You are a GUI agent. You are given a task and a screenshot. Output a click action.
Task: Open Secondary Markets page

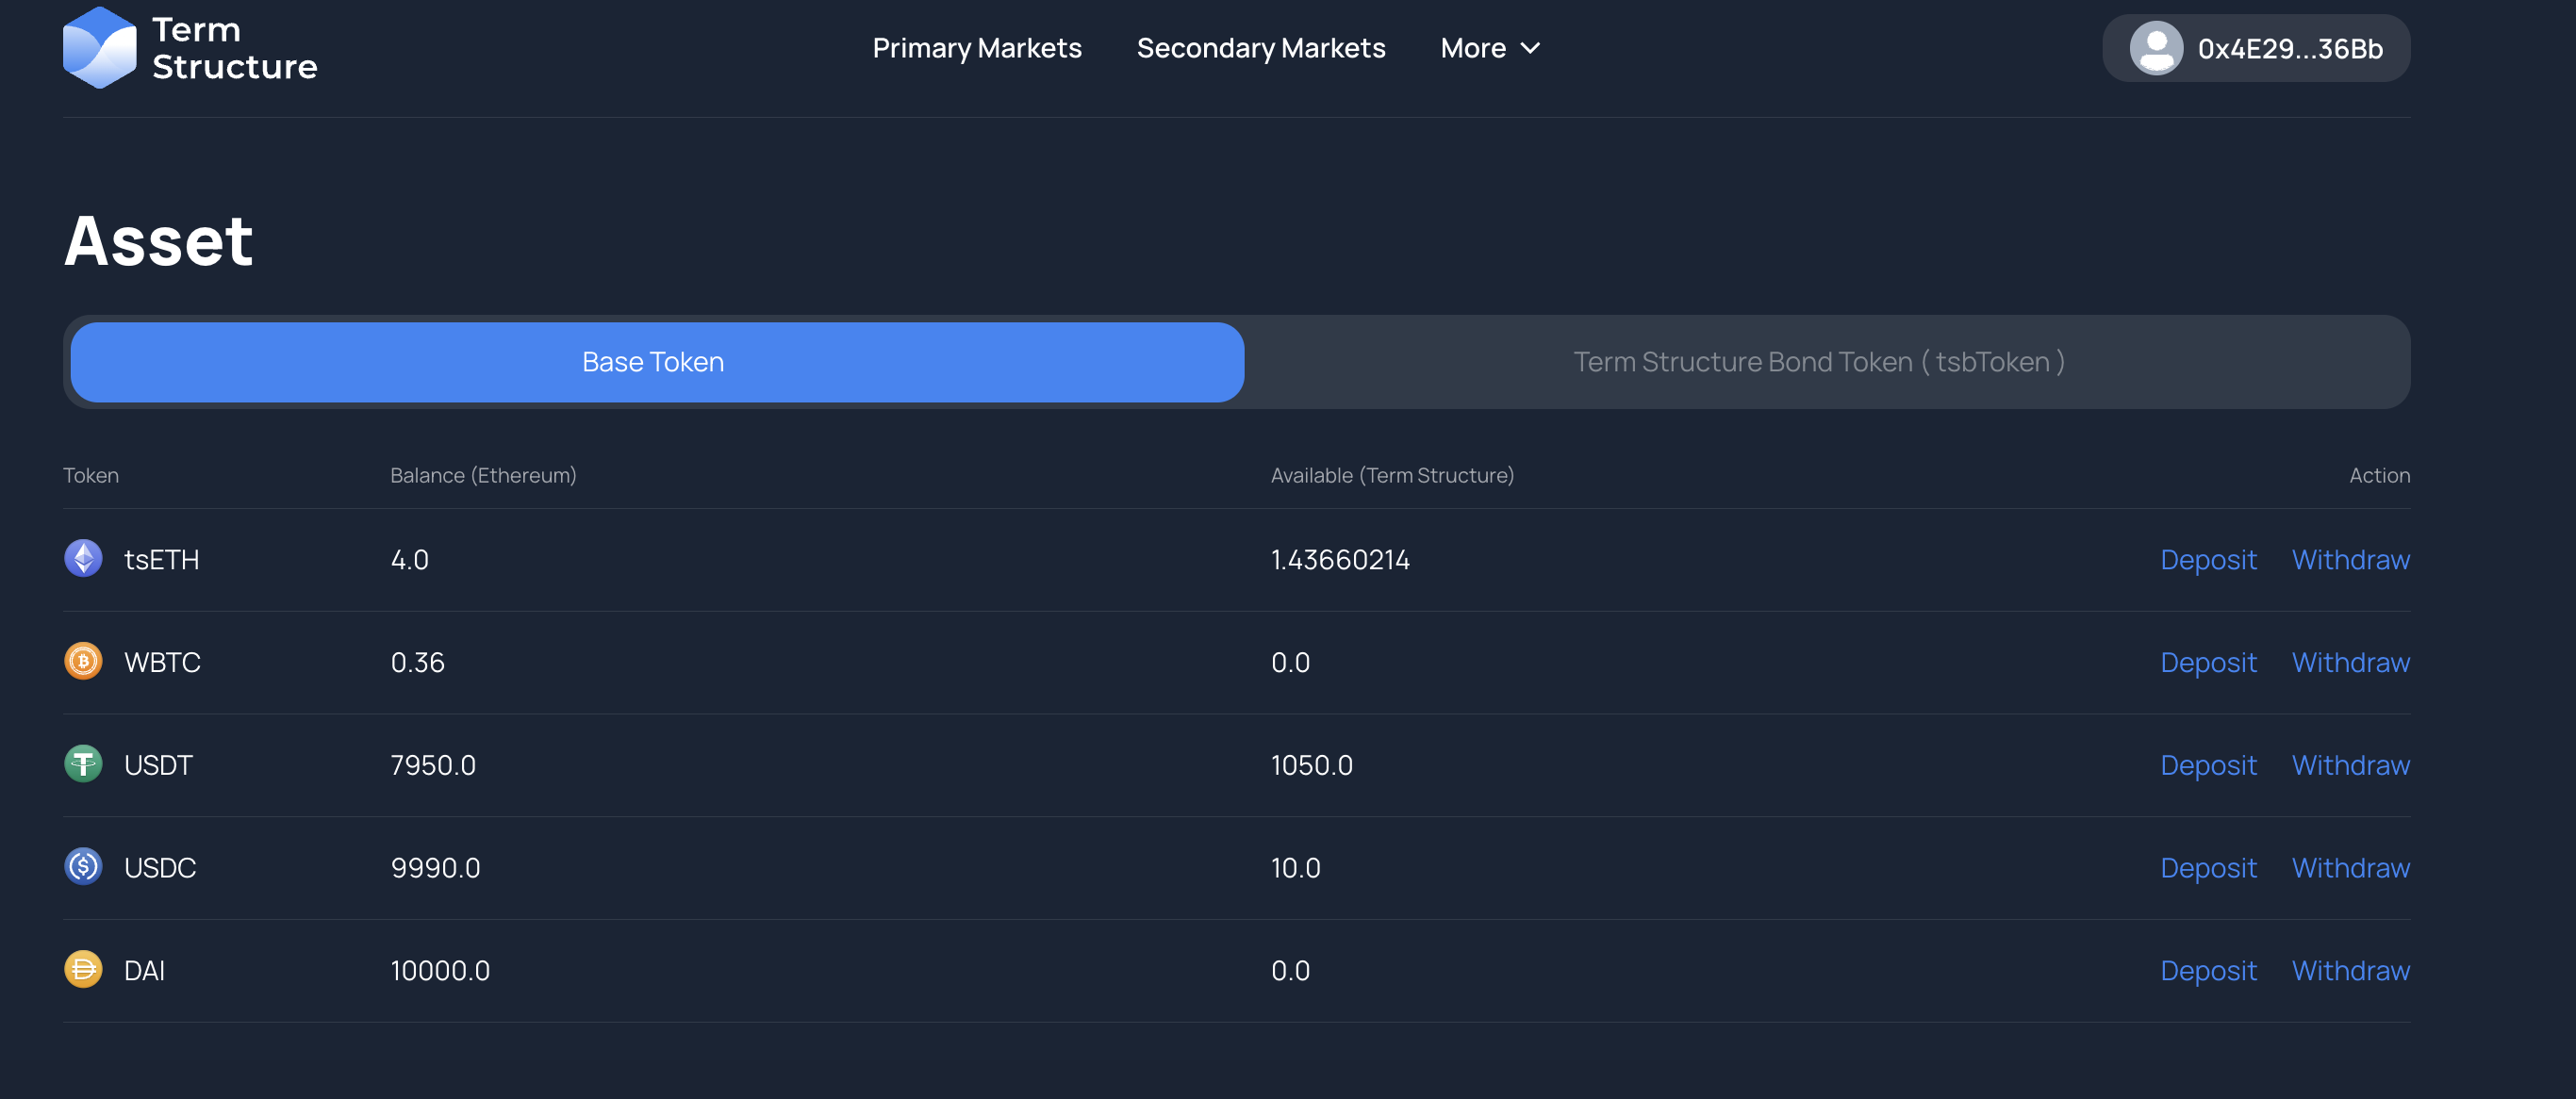pos(1261,48)
